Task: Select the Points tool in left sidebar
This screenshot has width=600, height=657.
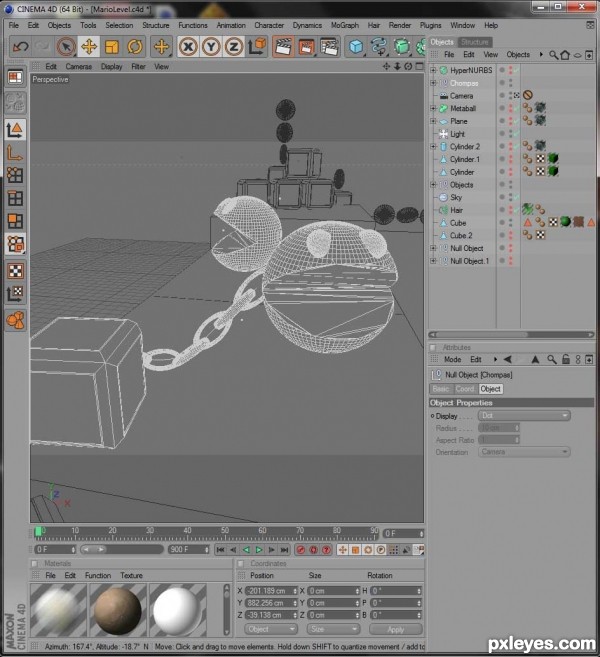Action: point(15,175)
